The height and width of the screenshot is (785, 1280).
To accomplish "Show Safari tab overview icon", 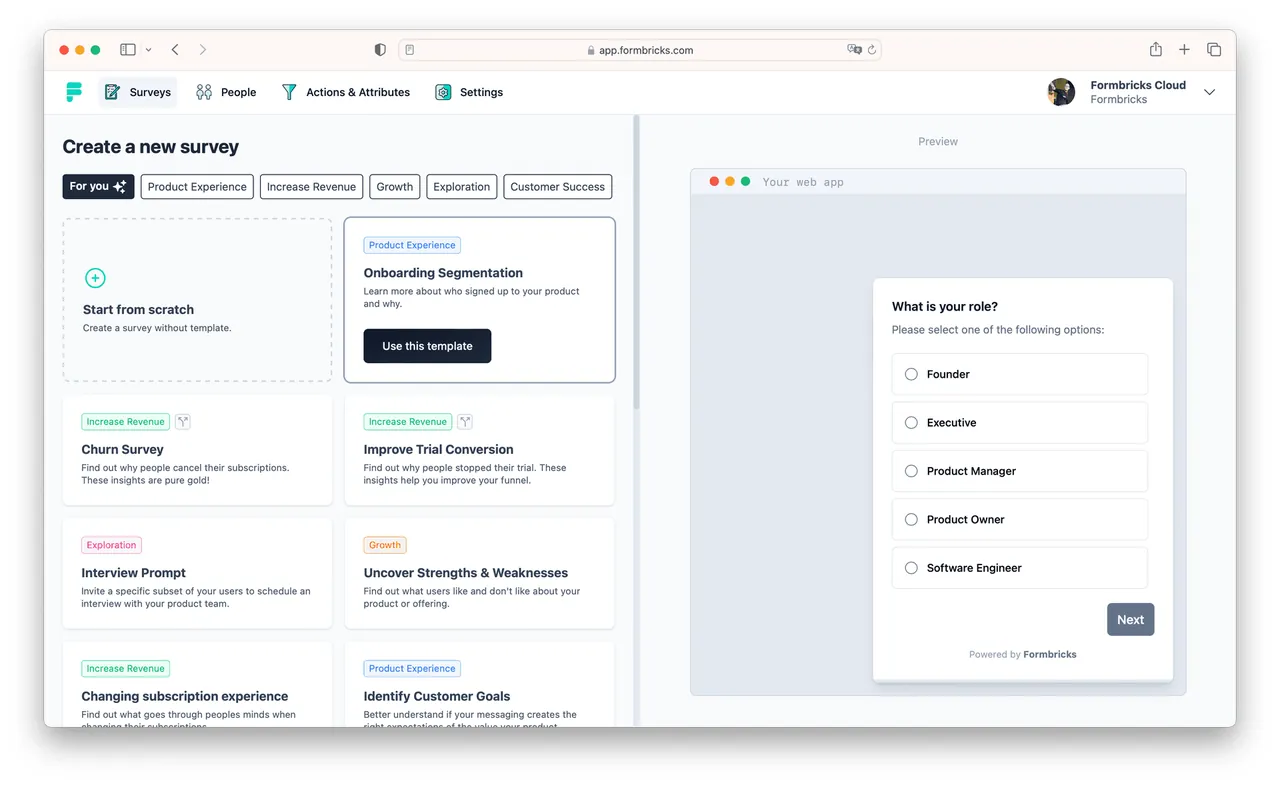I will (1213, 49).
